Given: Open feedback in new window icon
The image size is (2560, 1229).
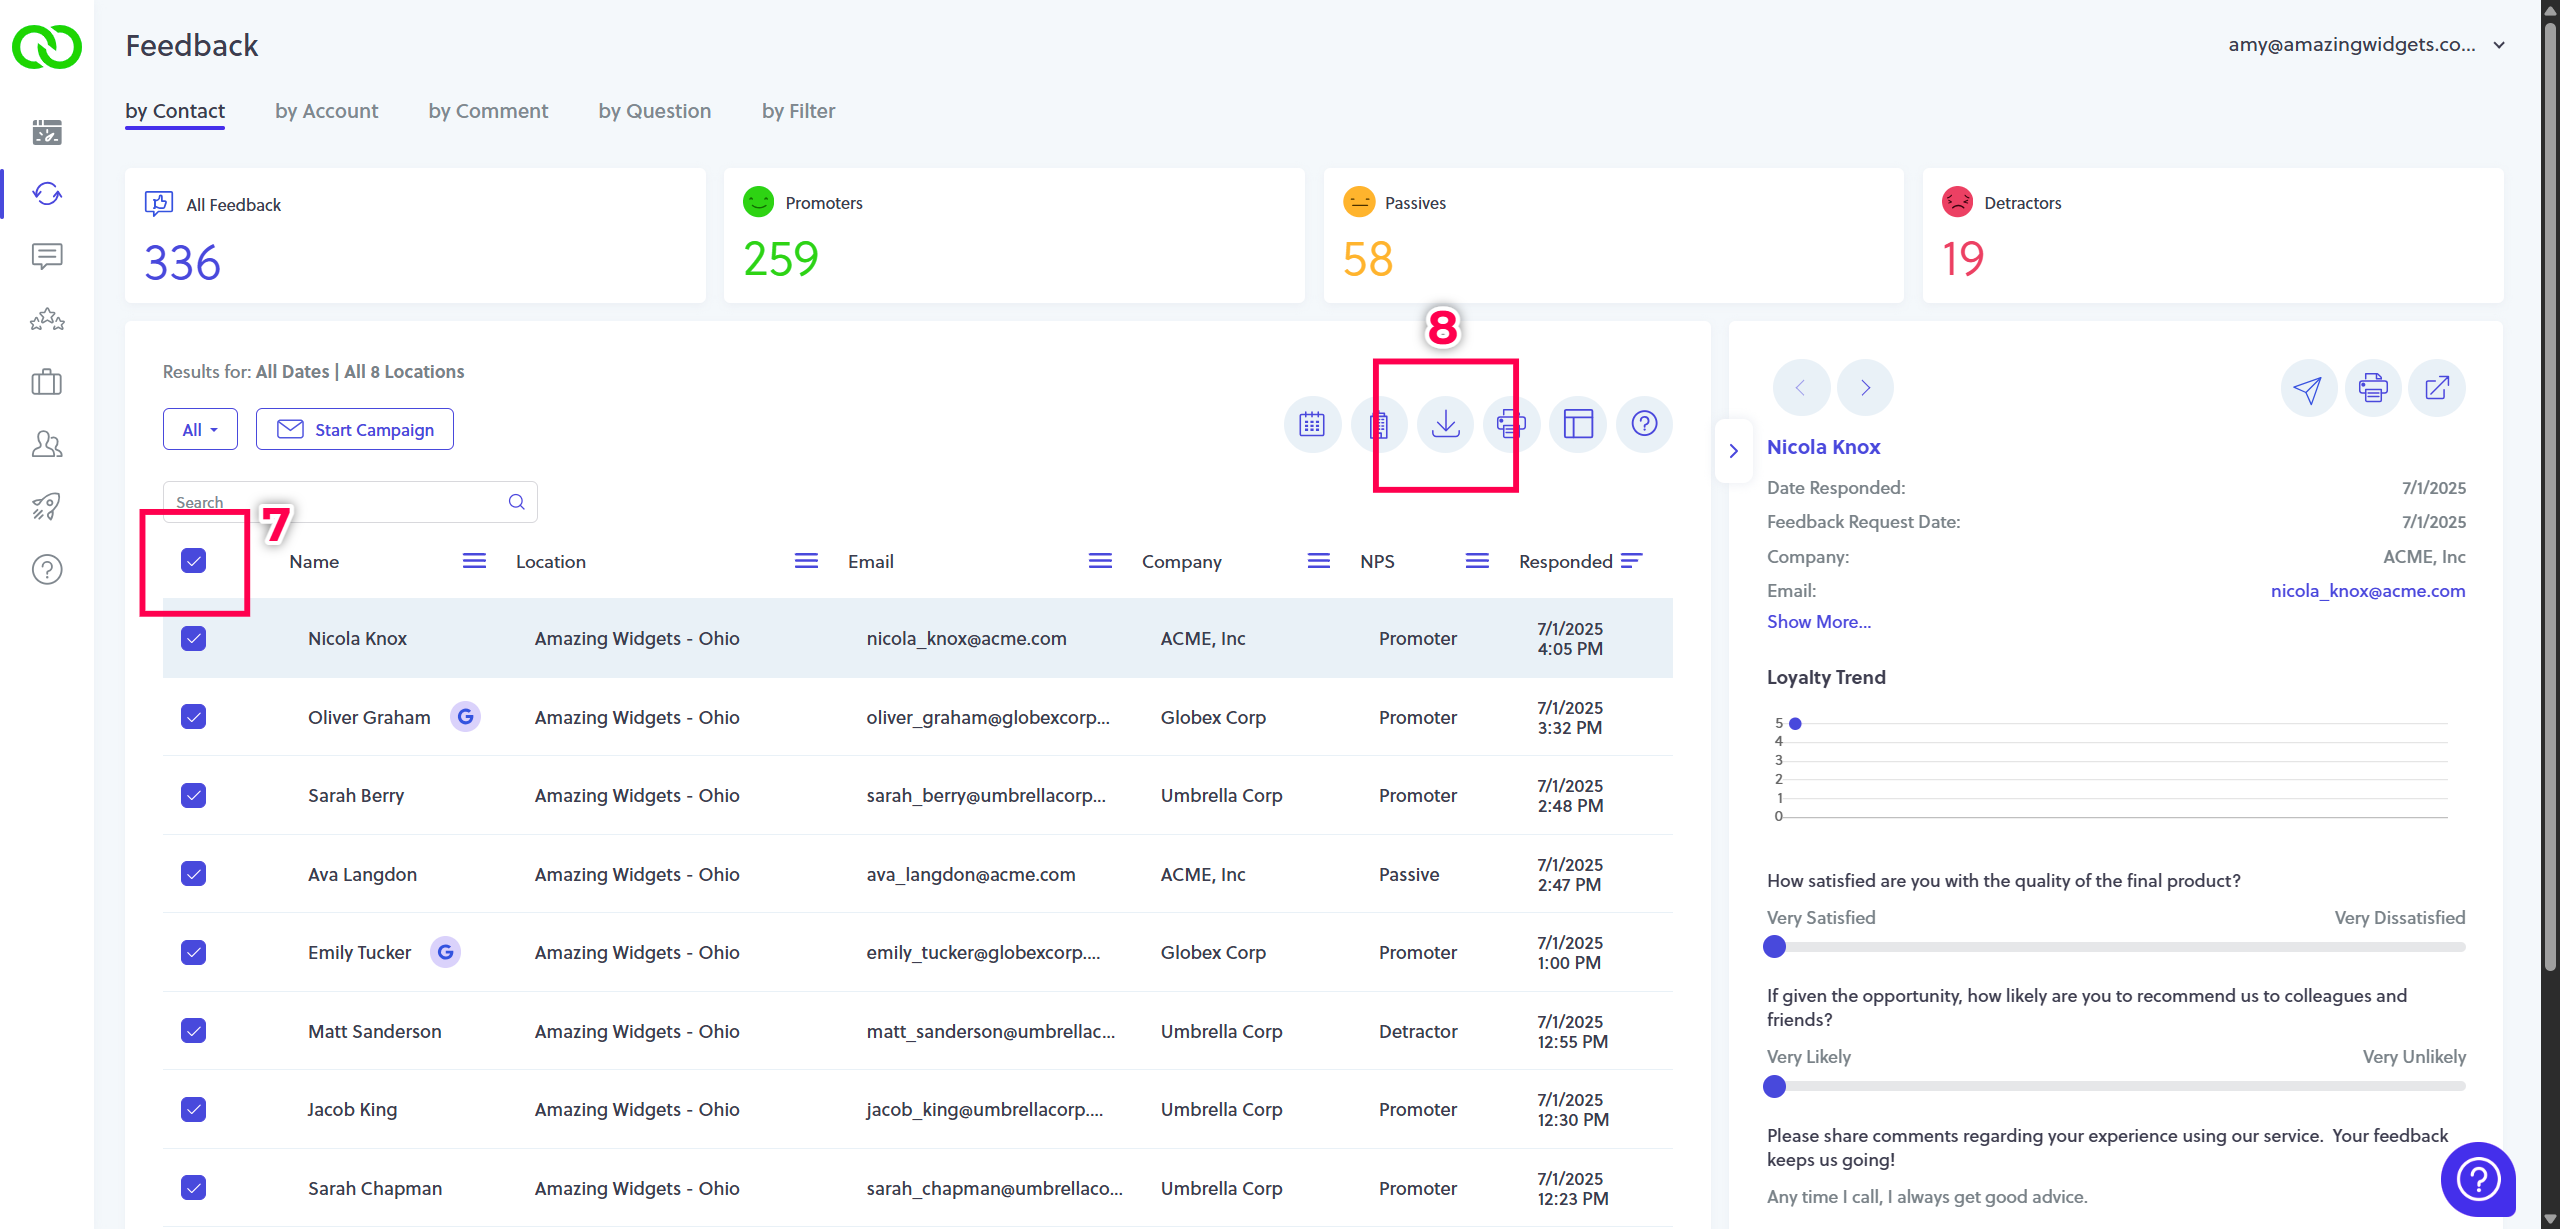Looking at the screenshot, I should click(x=2437, y=388).
